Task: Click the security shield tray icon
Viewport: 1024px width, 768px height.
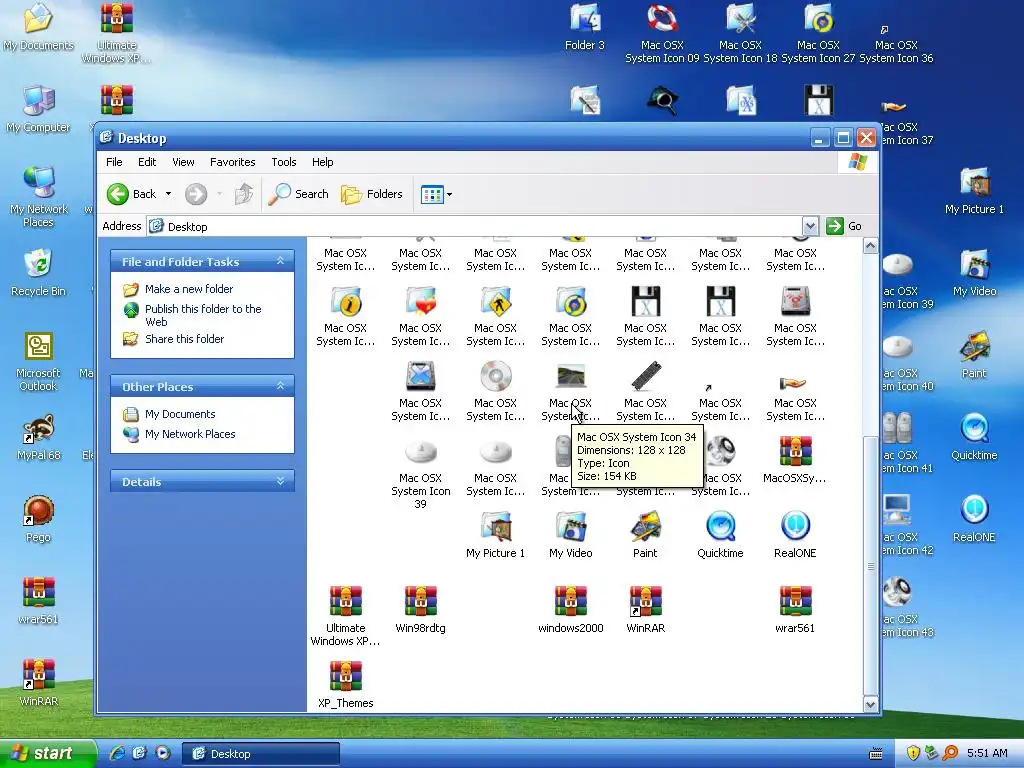Action: click(913, 753)
